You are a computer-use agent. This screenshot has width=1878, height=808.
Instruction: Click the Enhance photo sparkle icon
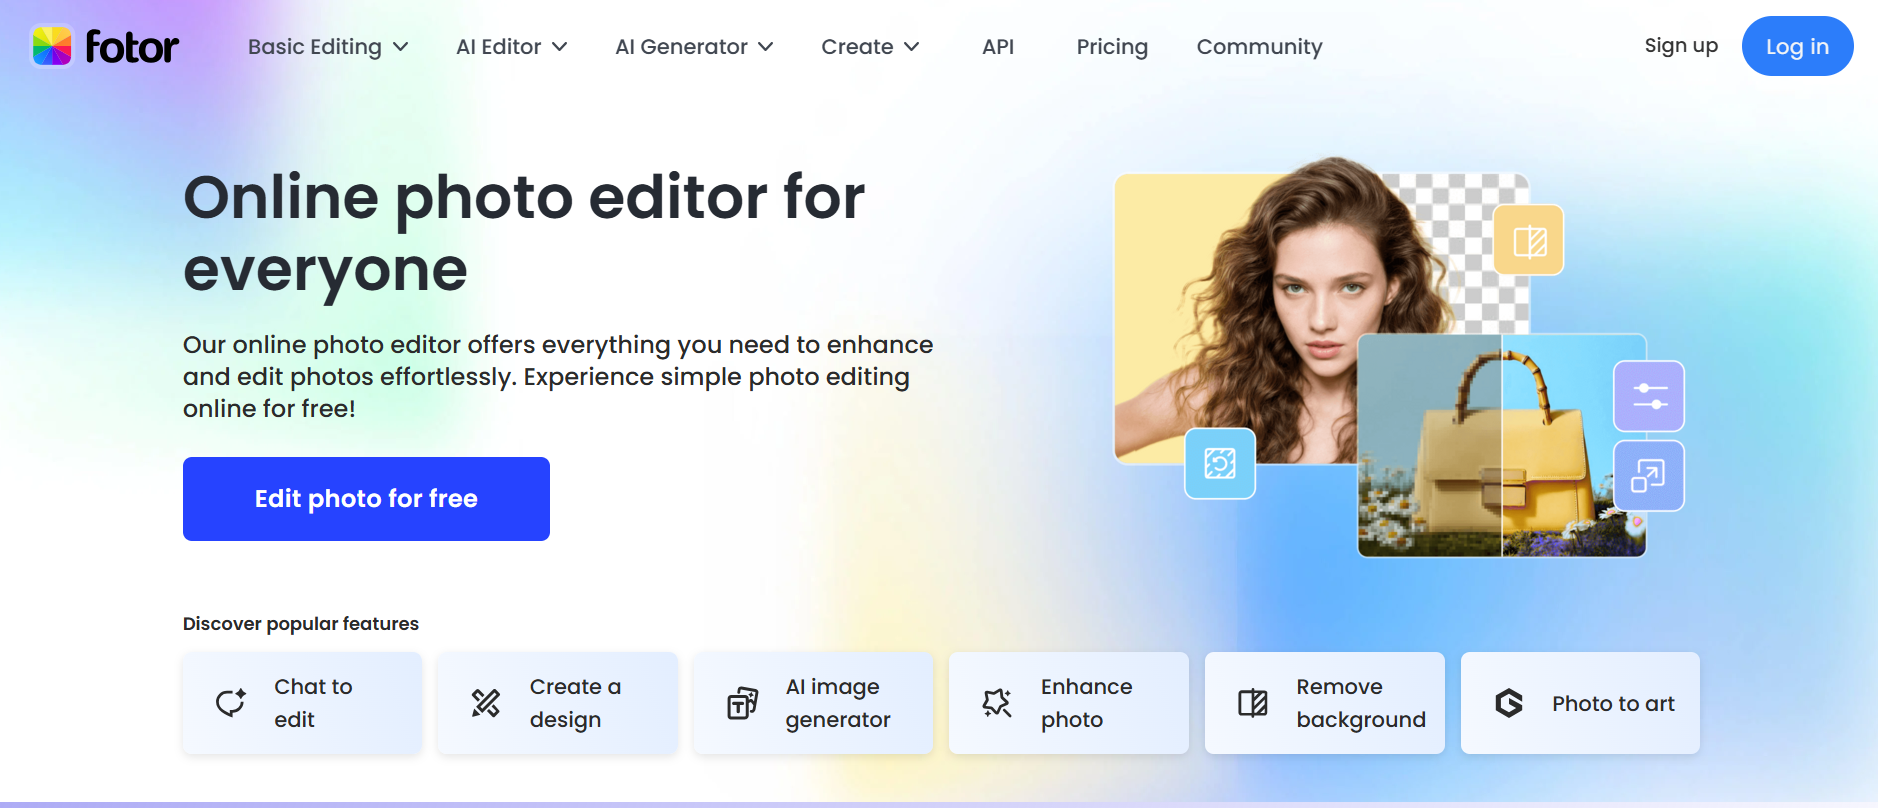pos(997,703)
